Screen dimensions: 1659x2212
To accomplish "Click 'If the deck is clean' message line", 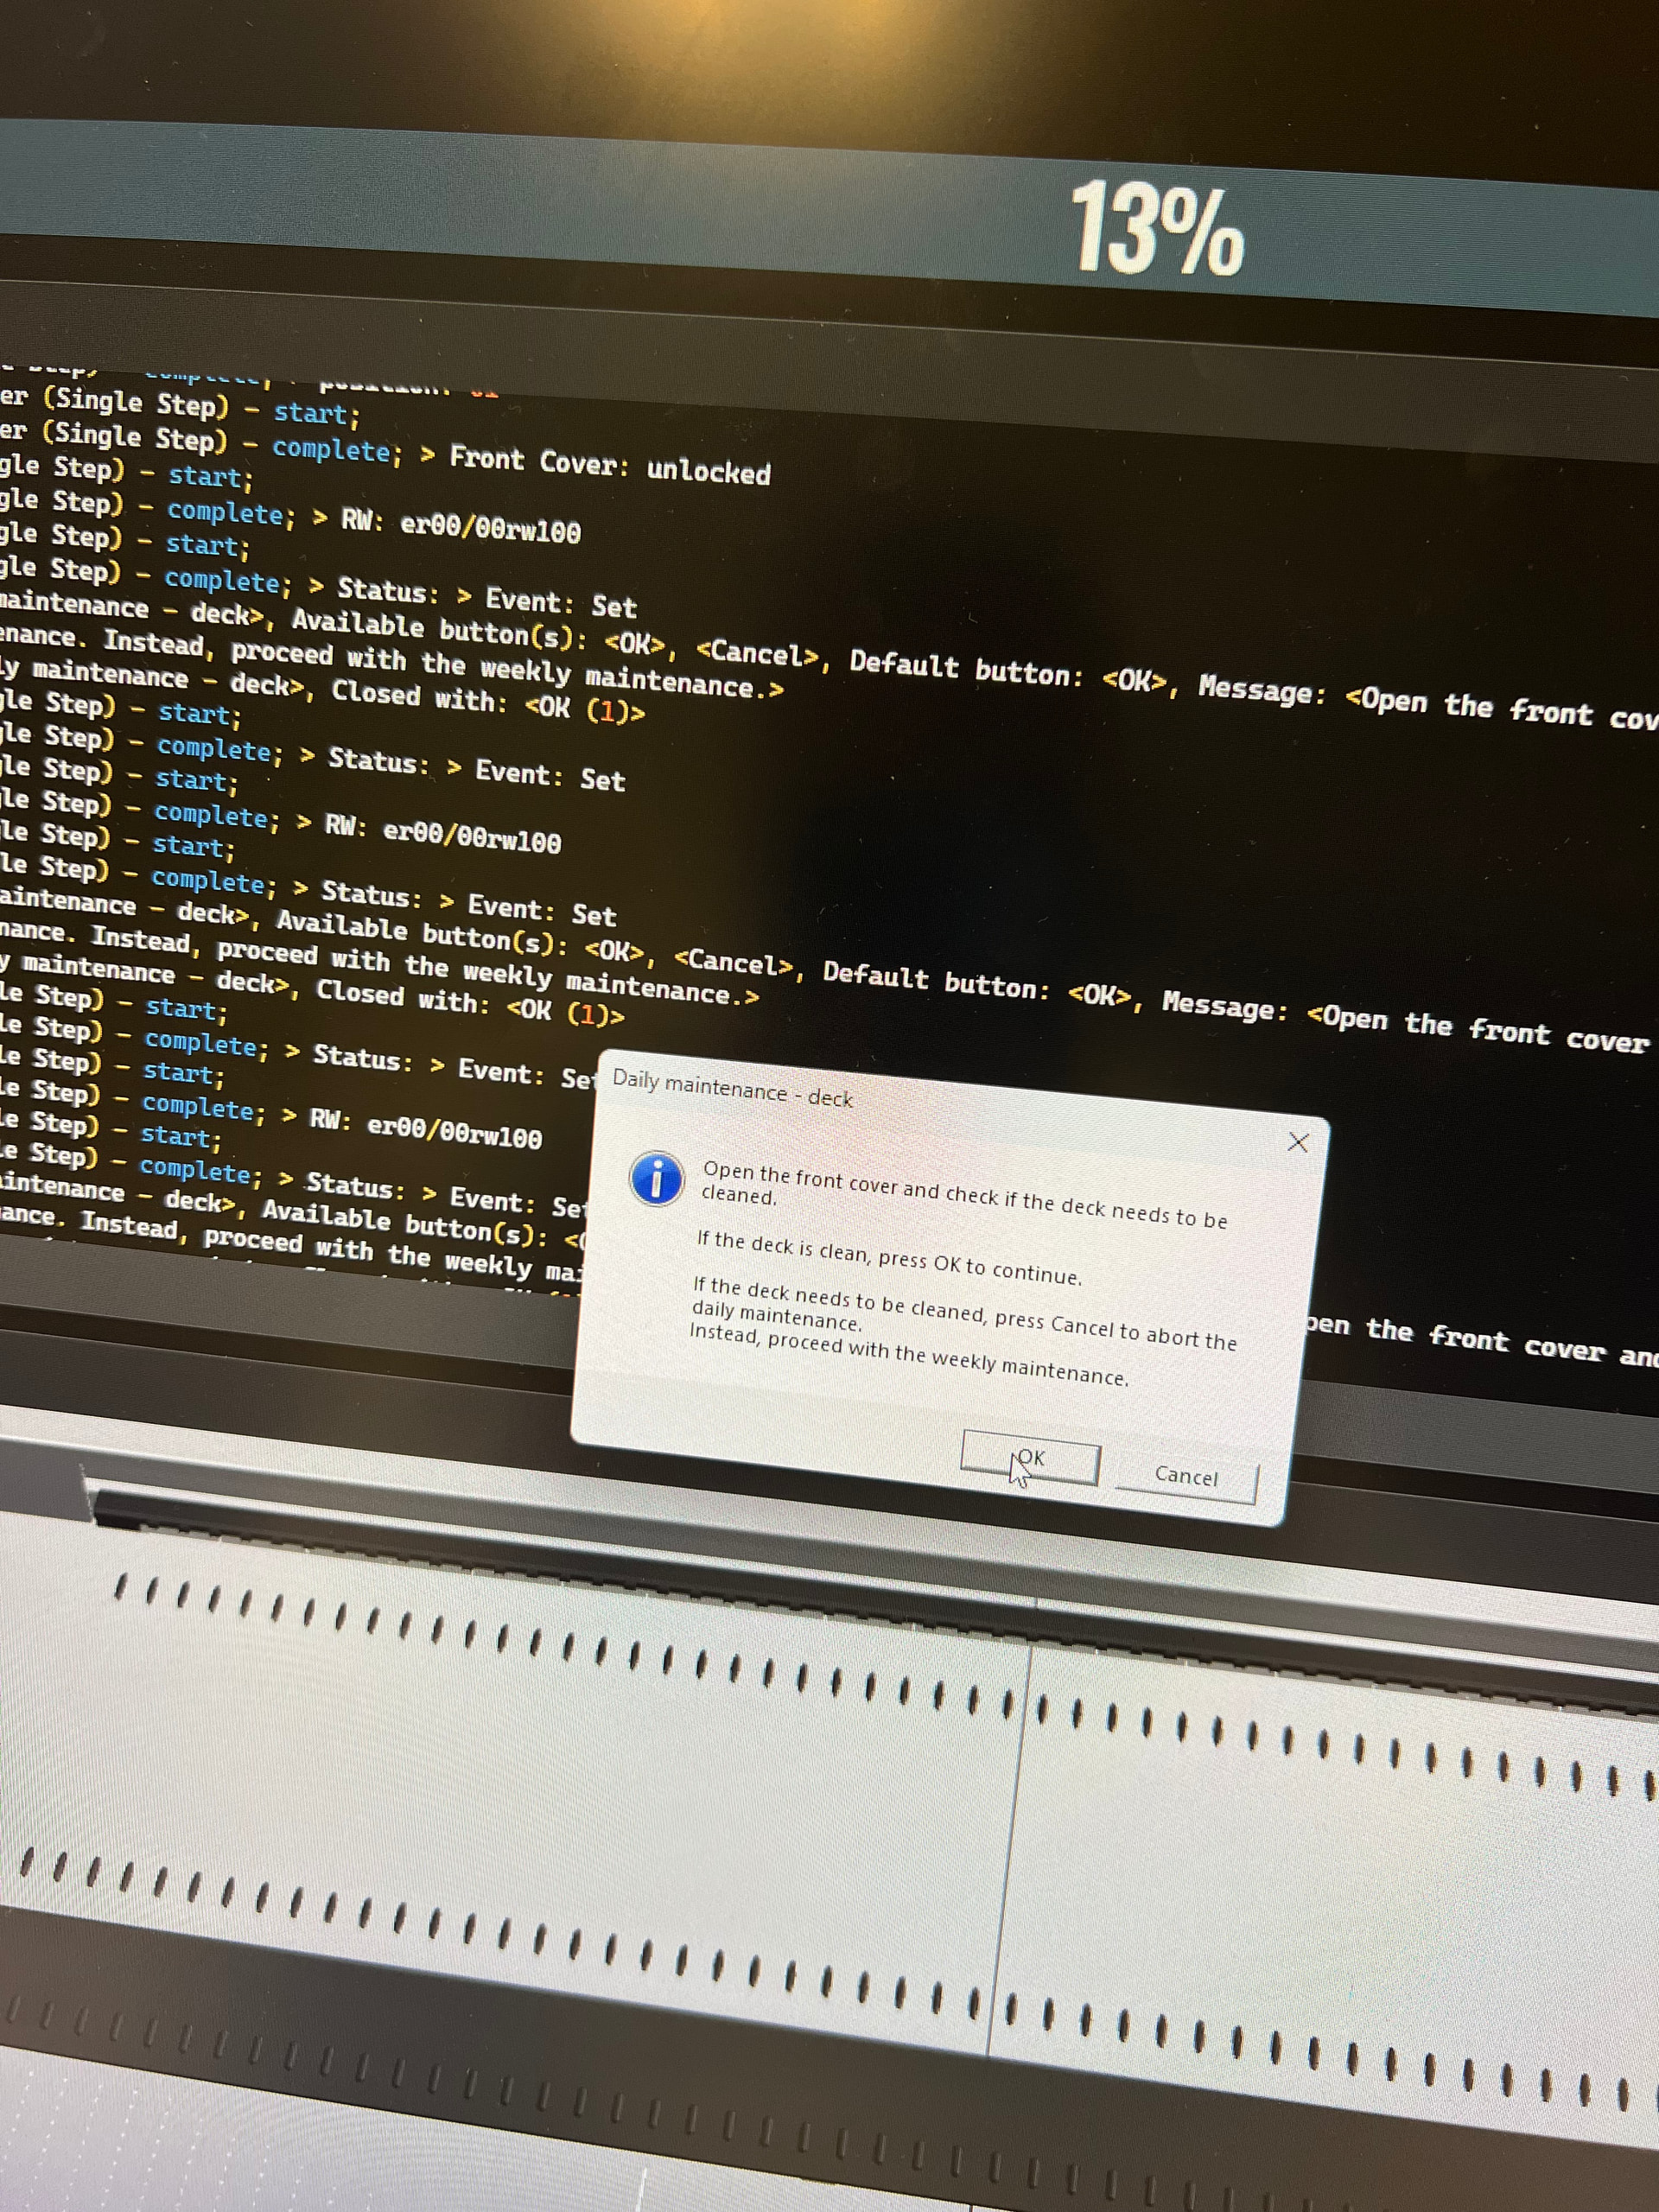I will 889,1258.
